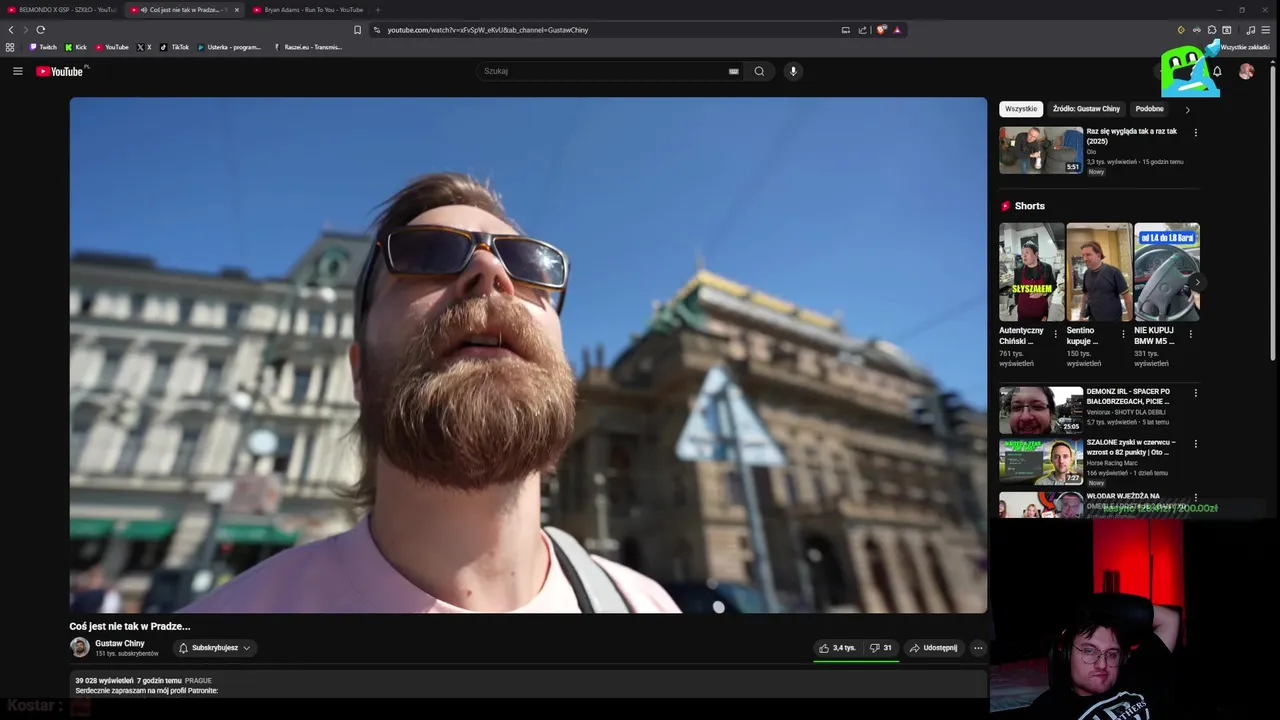Open a new browser tab

coord(378,10)
